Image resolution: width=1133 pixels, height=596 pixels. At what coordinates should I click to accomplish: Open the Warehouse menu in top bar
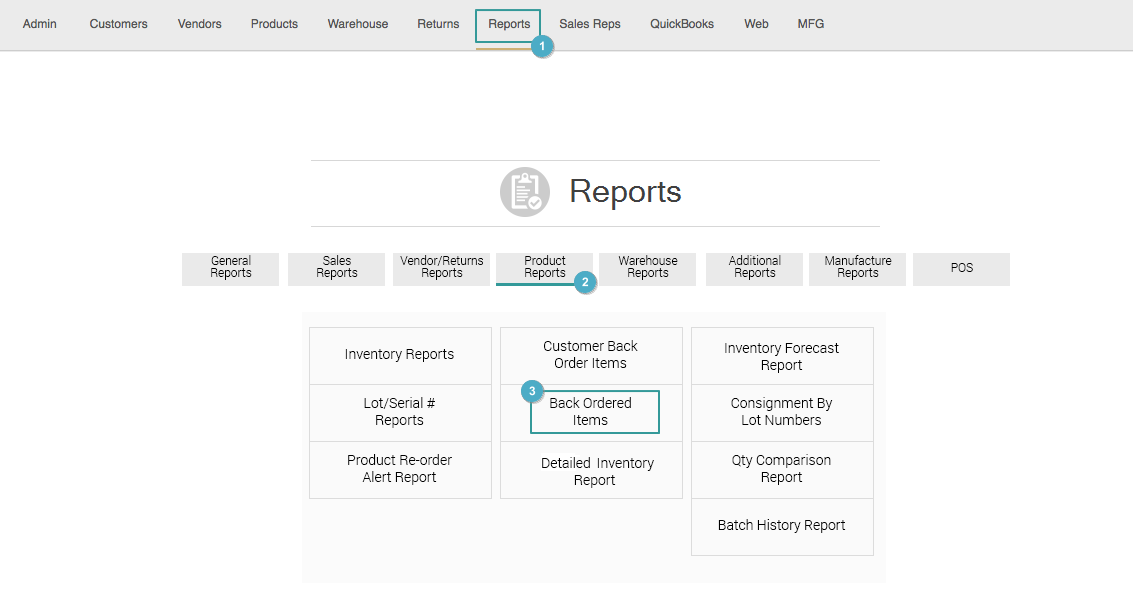(x=357, y=24)
